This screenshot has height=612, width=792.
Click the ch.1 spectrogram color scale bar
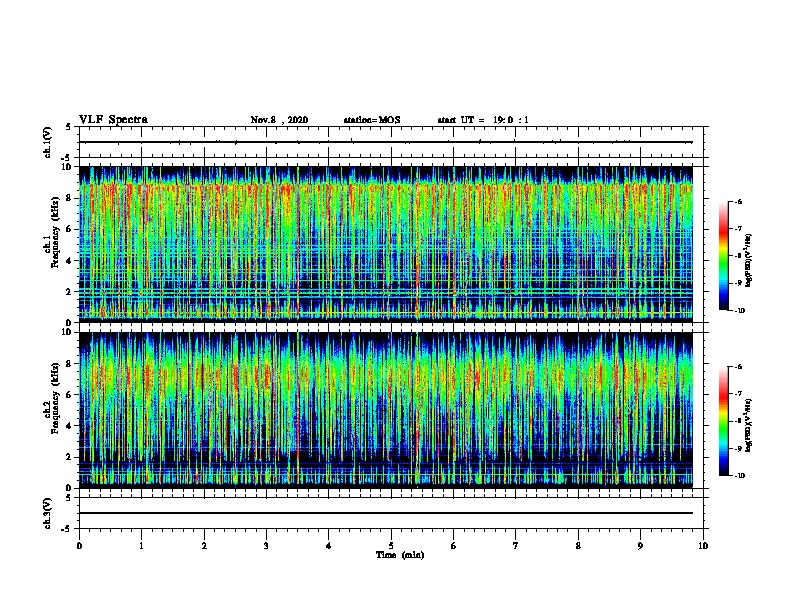tap(724, 256)
